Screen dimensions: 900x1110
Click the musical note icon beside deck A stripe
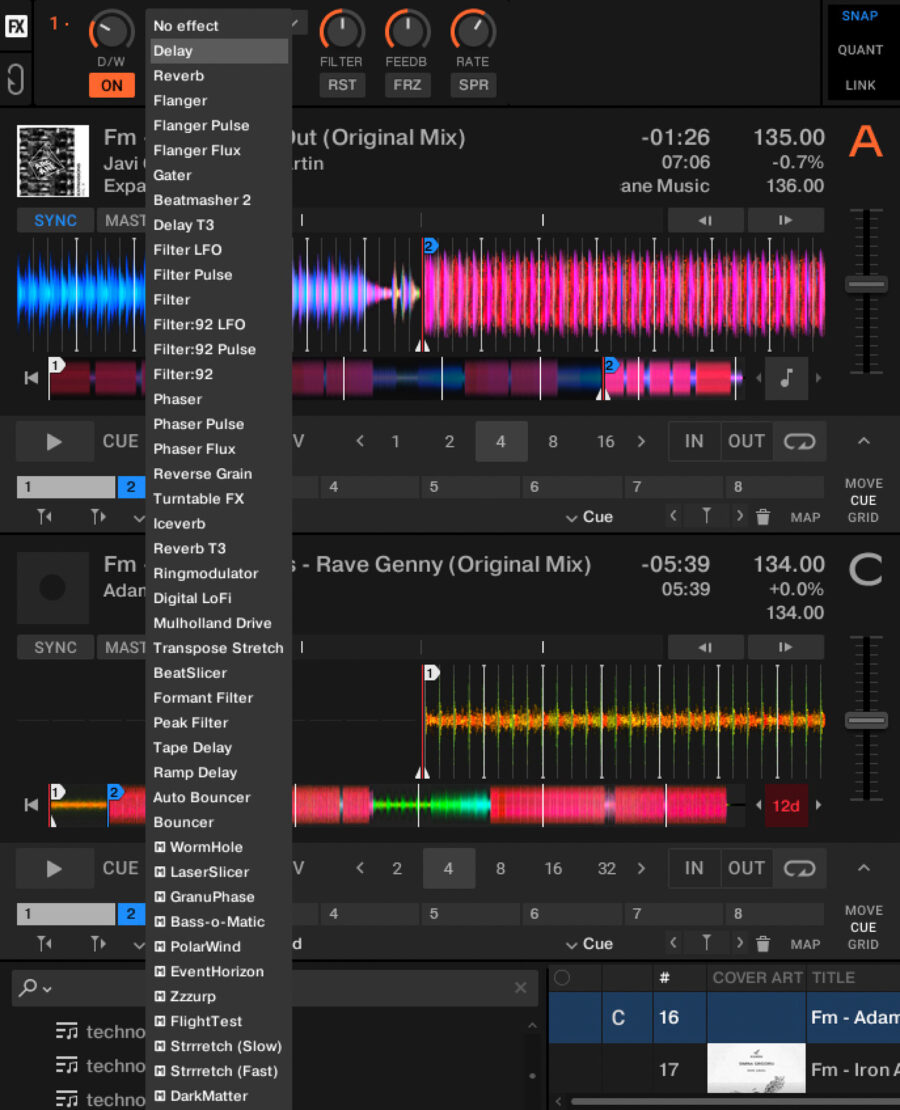786,378
